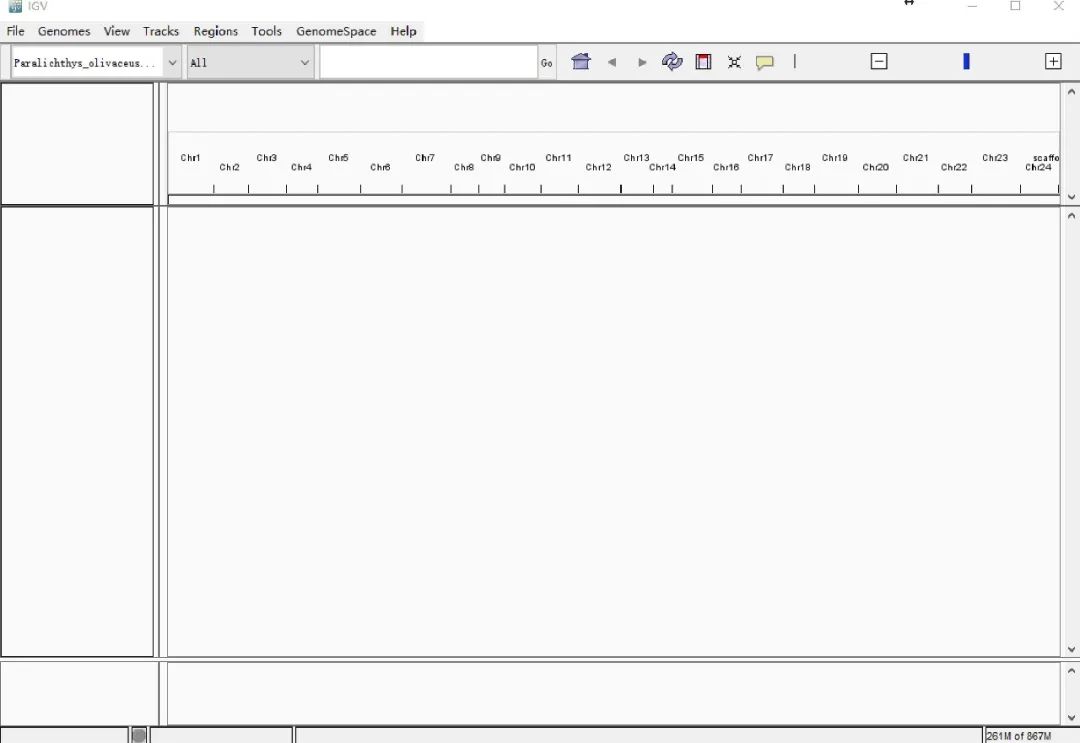Zoom out with minus icon
This screenshot has height=743, width=1080.
point(879,61)
